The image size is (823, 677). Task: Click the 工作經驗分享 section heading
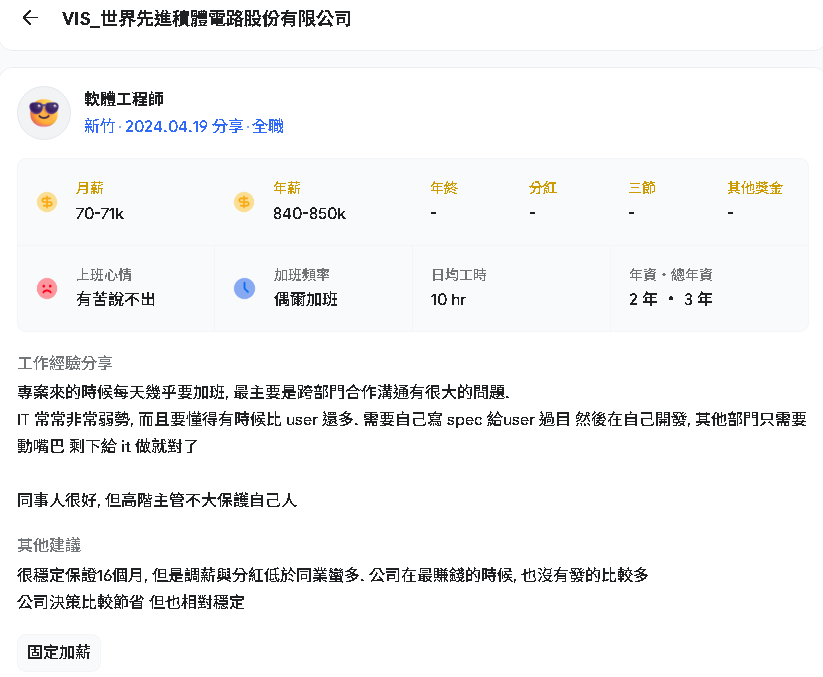coord(65,363)
